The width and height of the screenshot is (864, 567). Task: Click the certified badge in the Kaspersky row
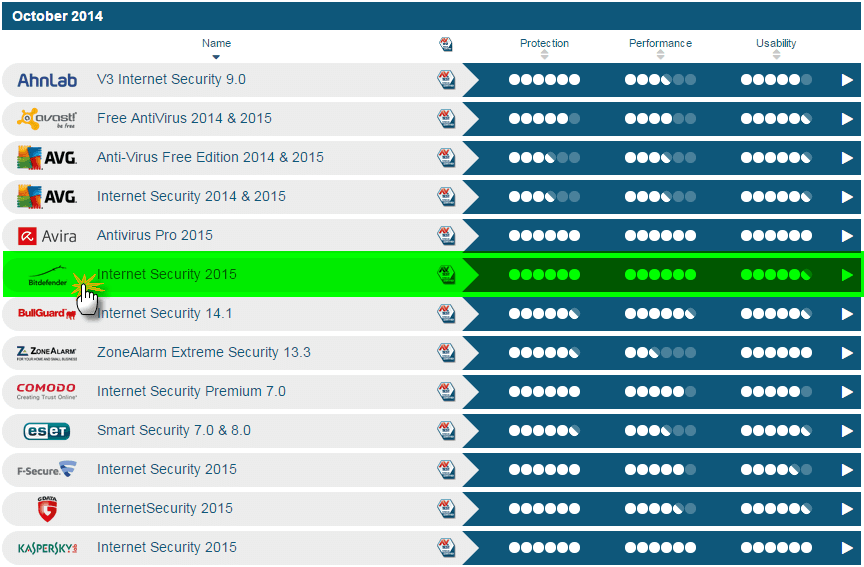[446, 547]
